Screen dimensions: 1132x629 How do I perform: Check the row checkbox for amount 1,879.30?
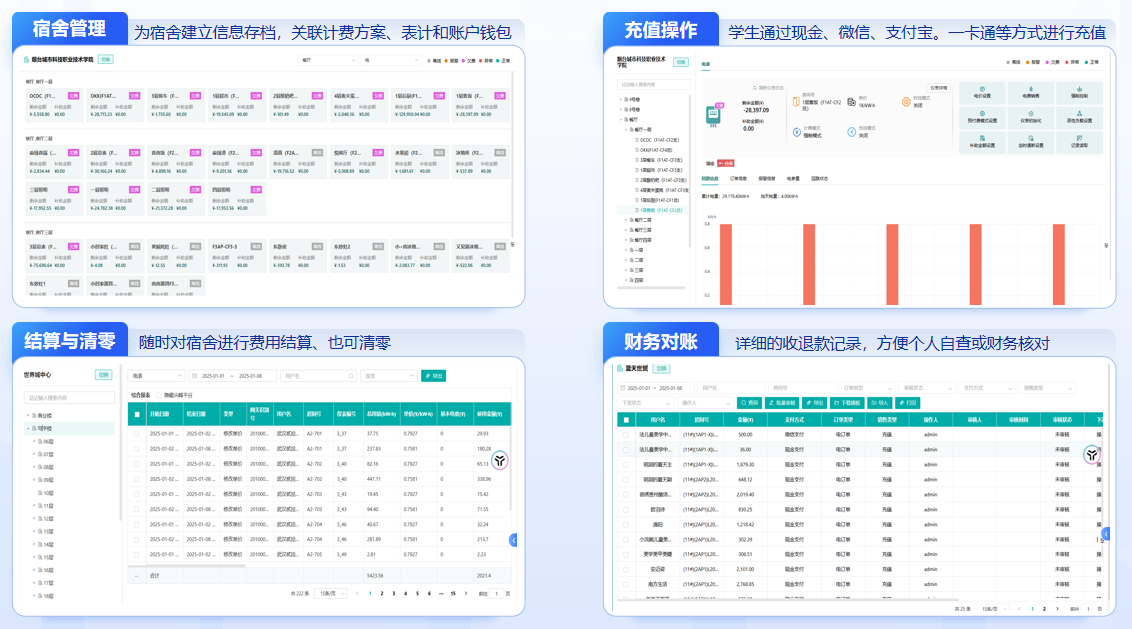point(626,464)
